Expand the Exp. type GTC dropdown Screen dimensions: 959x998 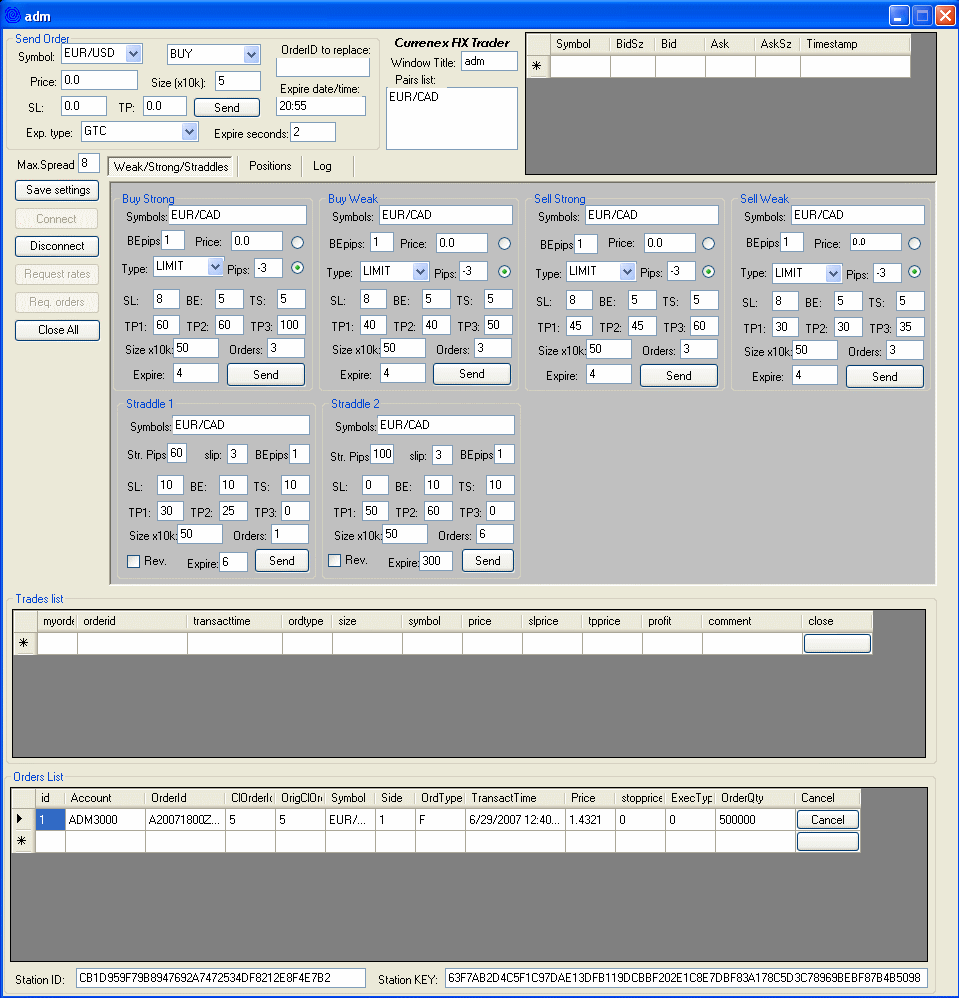[x=190, y=131]
